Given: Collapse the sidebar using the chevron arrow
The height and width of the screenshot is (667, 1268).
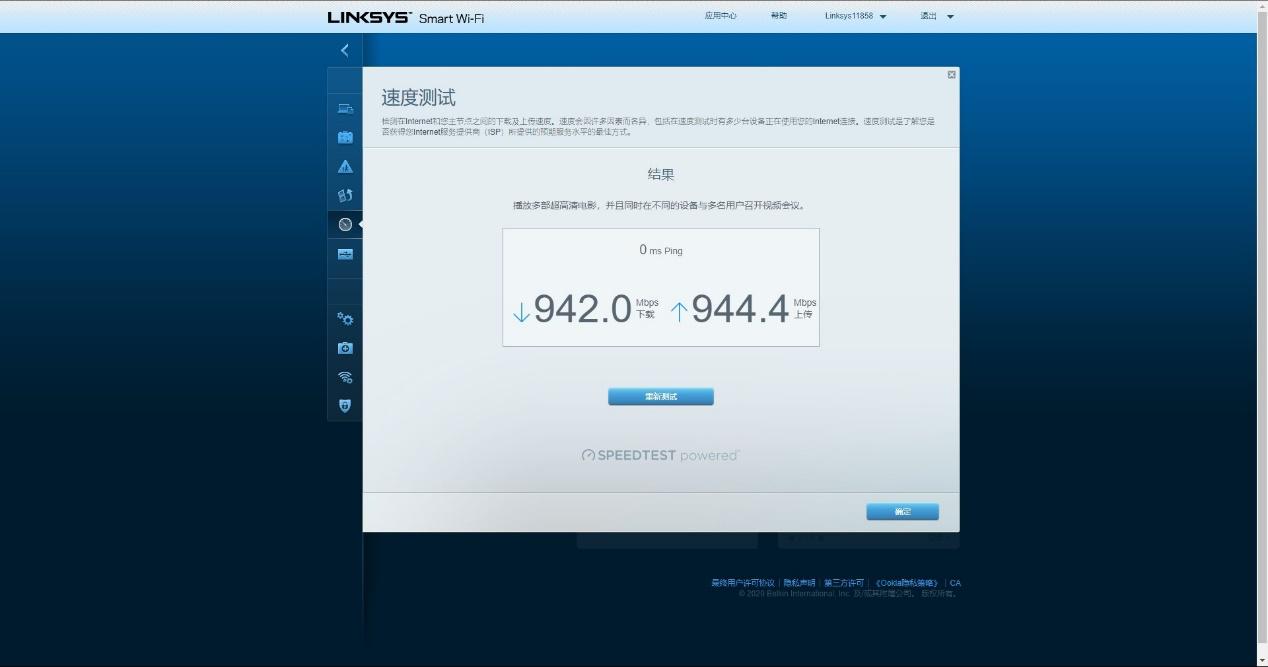Looking at the screenshot, I should click(x=345, y=50).
